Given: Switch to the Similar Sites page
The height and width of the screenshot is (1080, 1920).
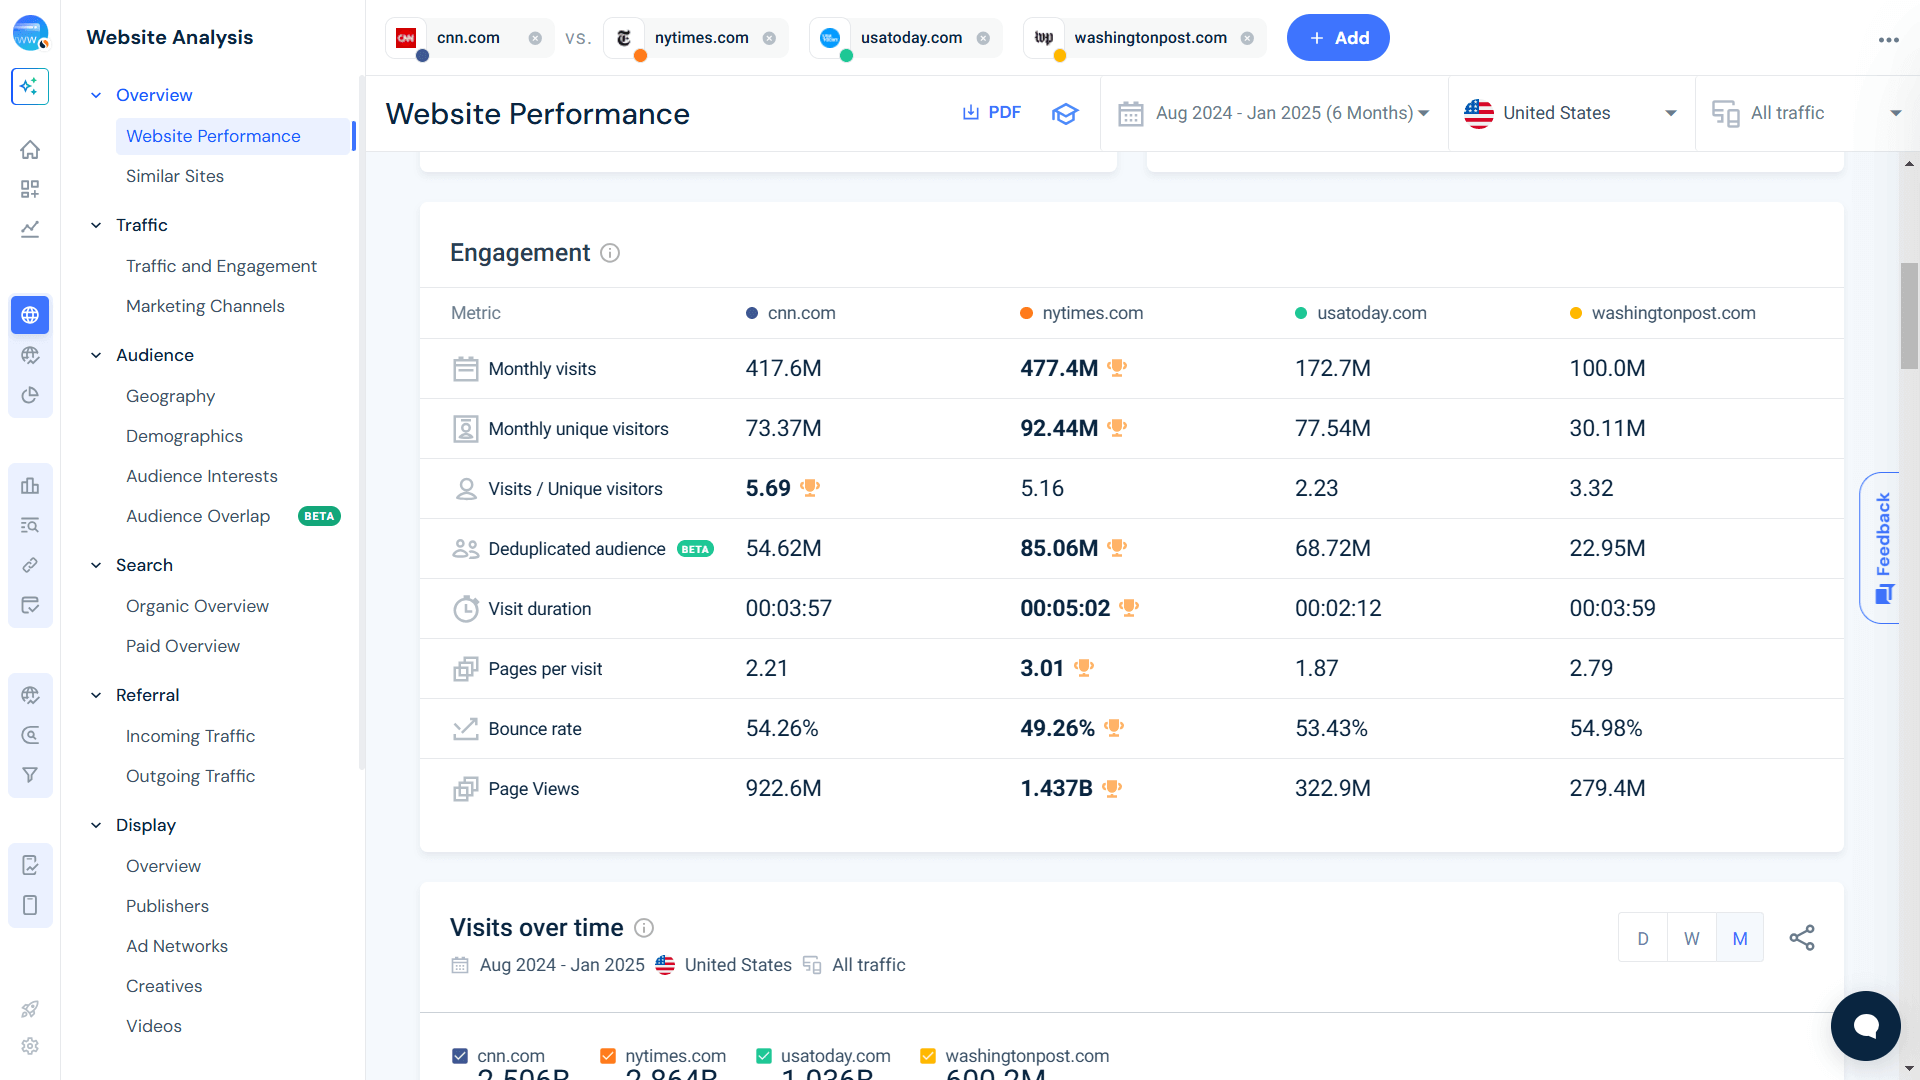Looking at the screenshot, I should tap(175, 176).
